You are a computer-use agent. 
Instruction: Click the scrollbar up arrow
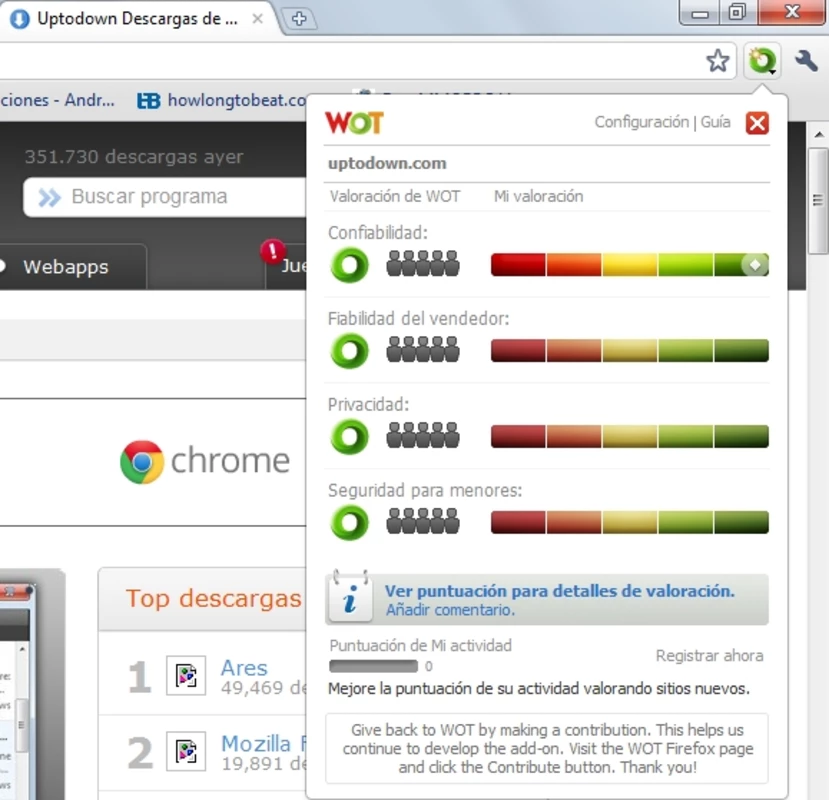818,135
